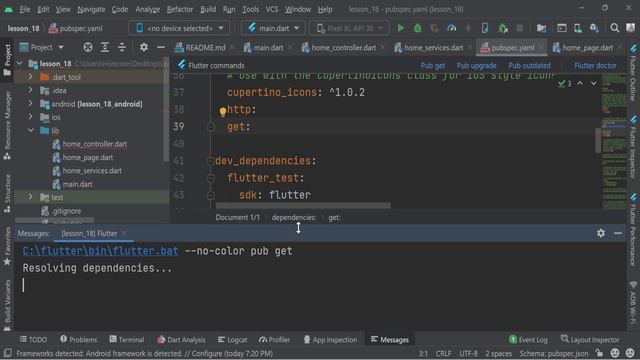640x360 pixels.
Task: Open the Project view dropdown
Action: click(42, 47)
